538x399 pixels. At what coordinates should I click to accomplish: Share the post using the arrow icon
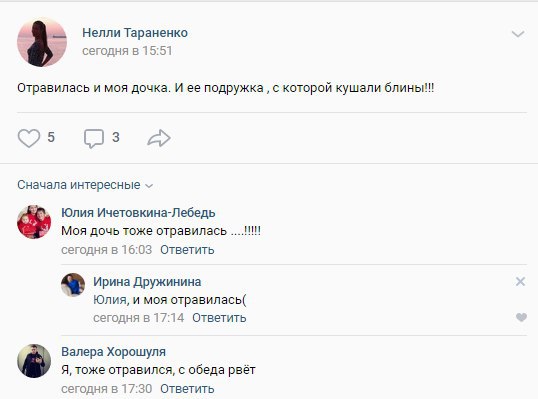click(x=159, y=138)
